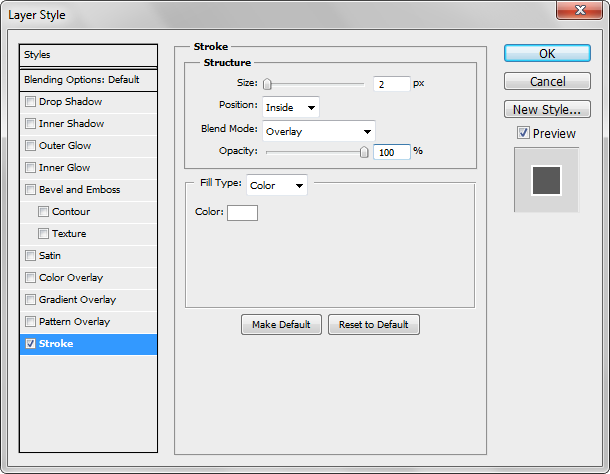Enable the Contour sub-option checkbox
The image size is (610, 474).
tap(43, 212)
